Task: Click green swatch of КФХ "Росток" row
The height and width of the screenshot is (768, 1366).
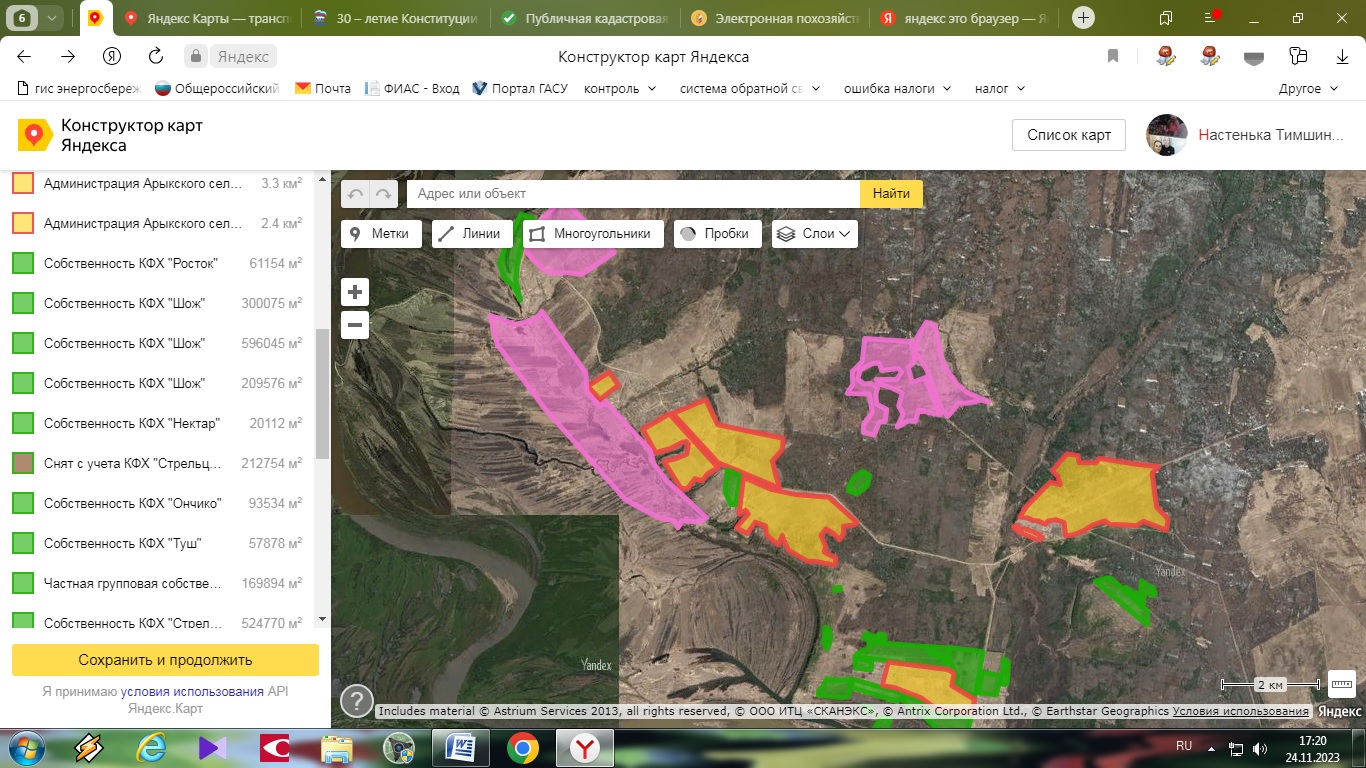Action: [23, 263]
